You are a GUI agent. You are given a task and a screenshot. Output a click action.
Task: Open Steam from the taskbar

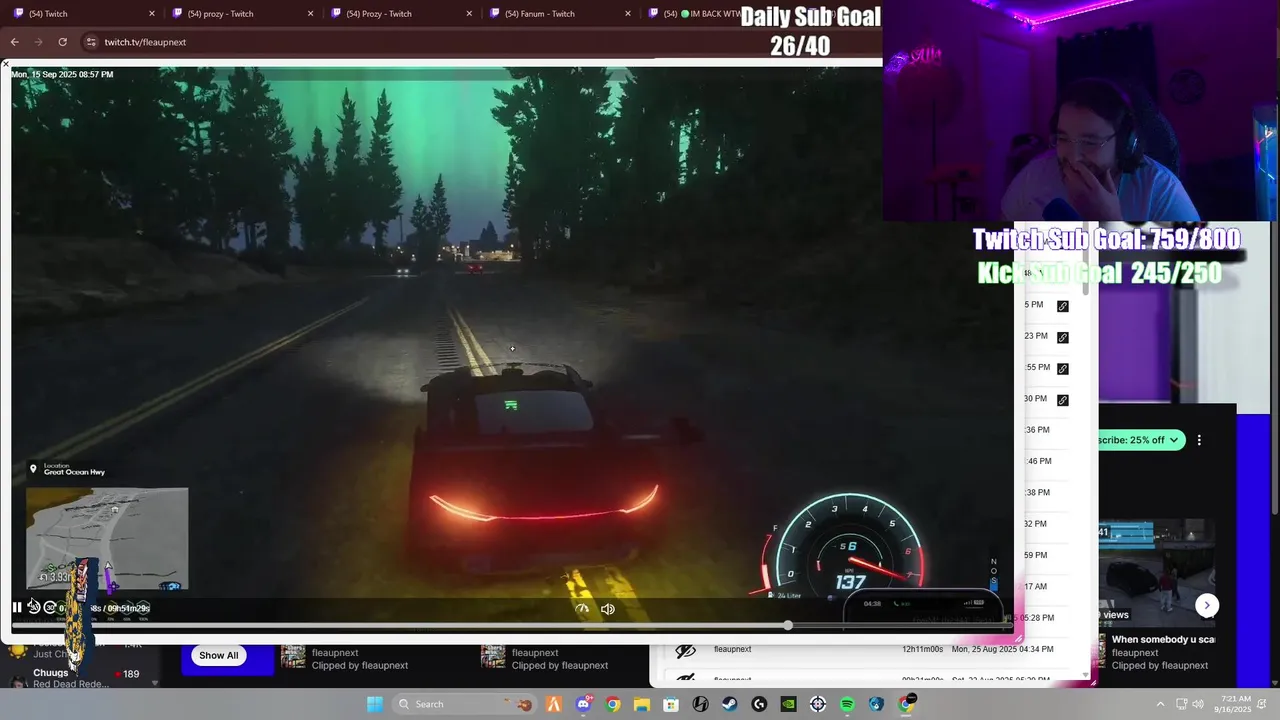730,704
